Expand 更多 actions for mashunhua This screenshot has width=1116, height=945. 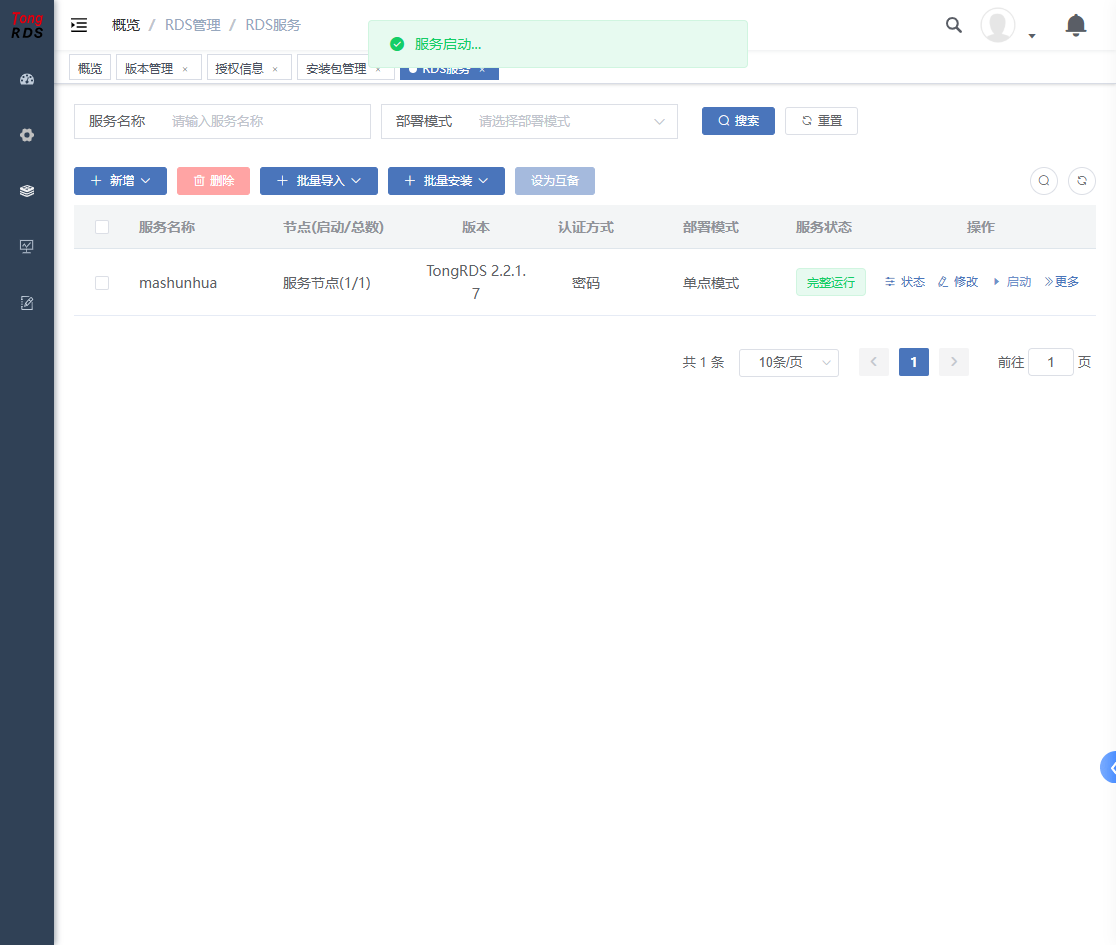click(x=1061, y=282)
